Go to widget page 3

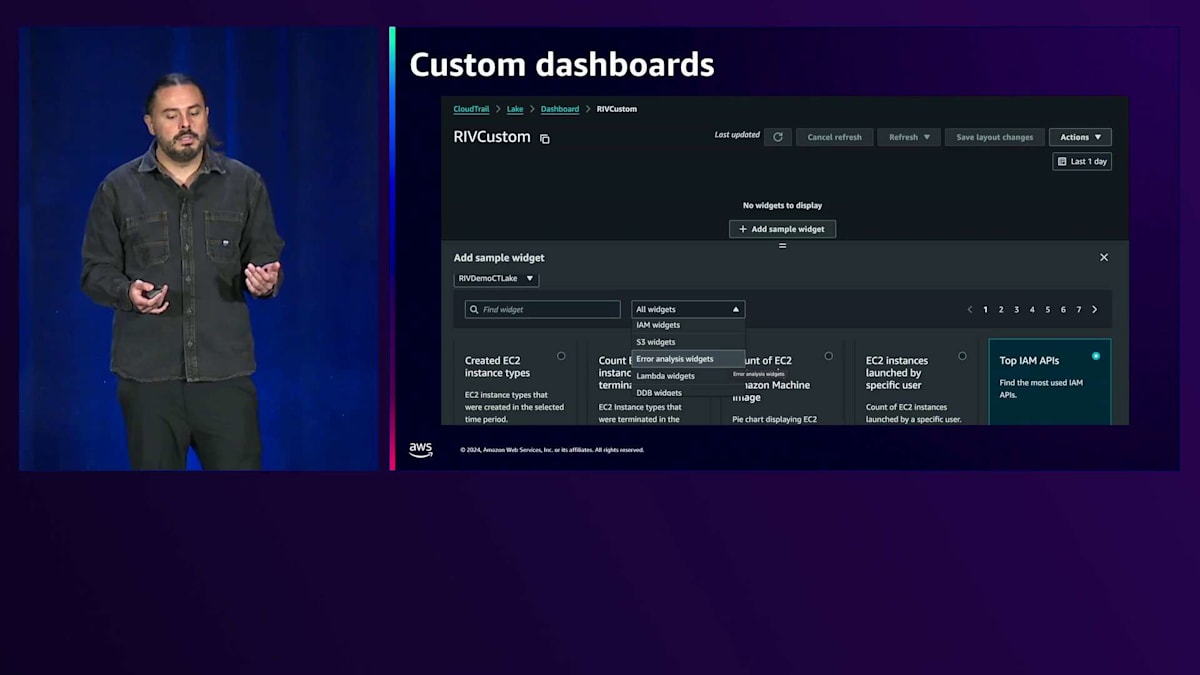[x=1017, y=310]
